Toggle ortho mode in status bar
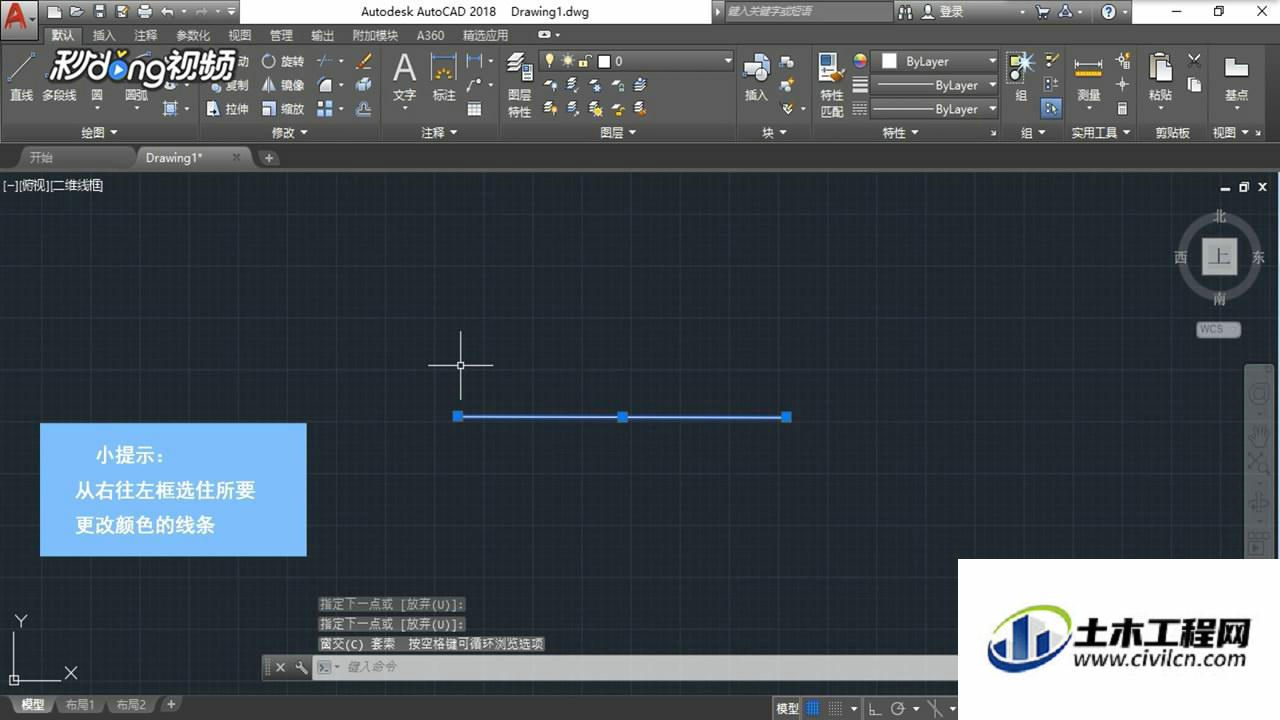The image size is (1280, 720). (875, 708)
